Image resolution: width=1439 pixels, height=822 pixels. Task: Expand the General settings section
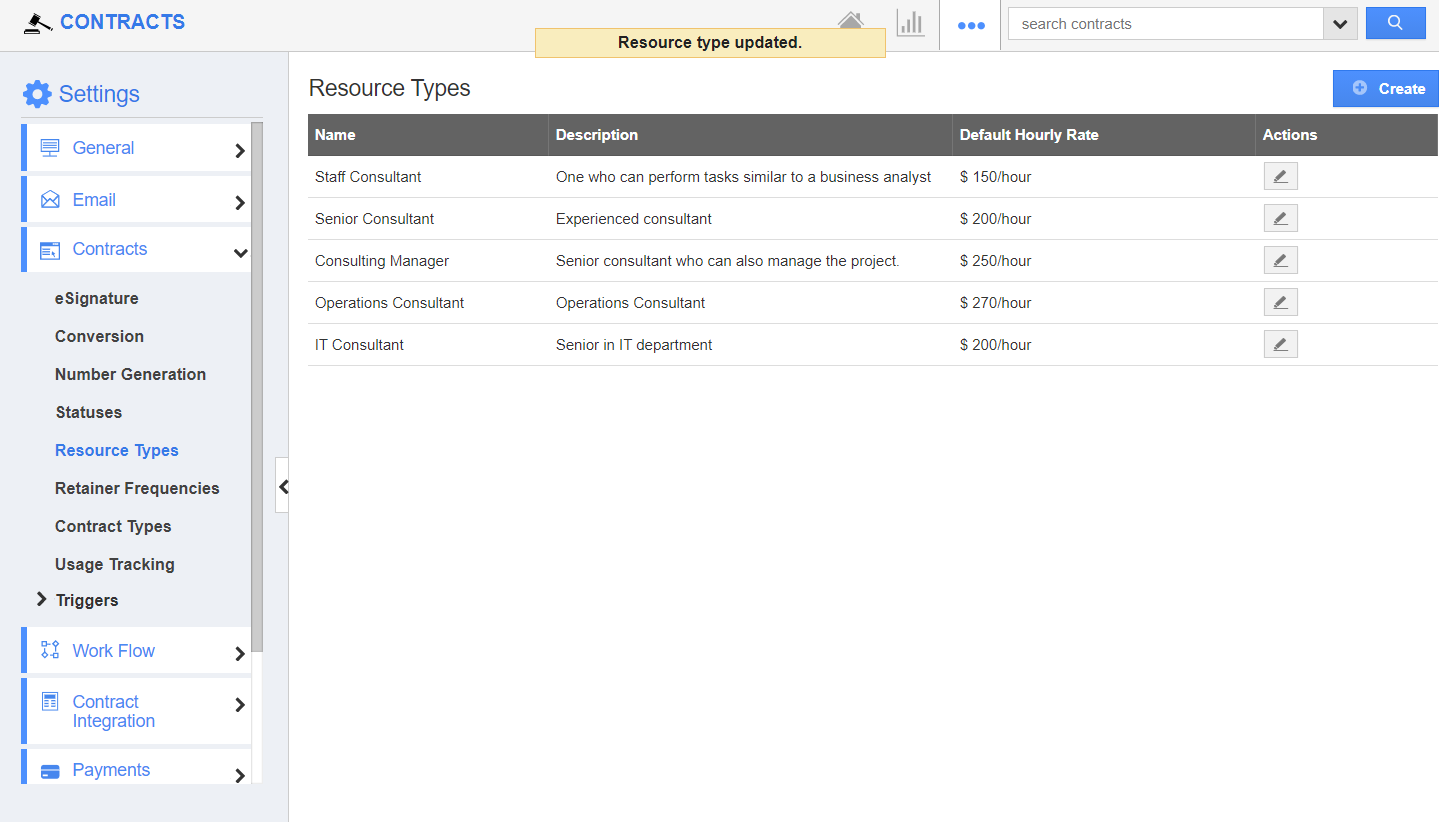(239, 151)
